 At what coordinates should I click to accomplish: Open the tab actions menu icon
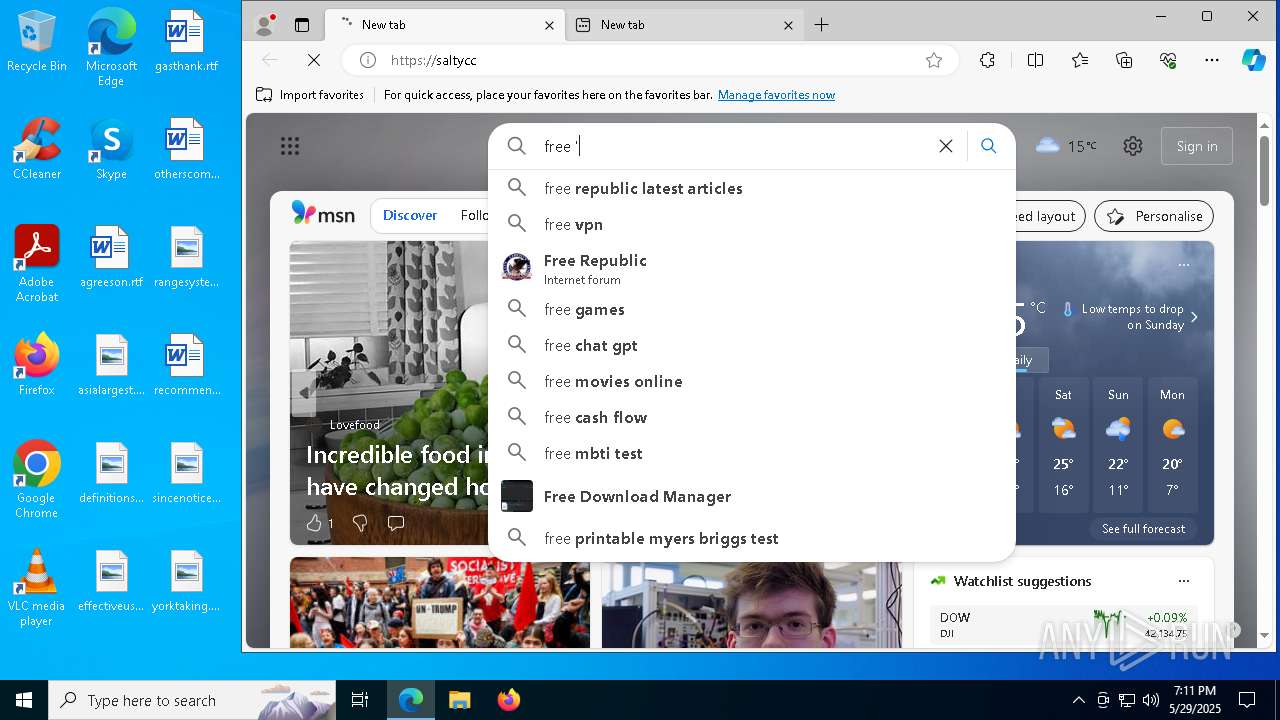[x=302, y=25]
